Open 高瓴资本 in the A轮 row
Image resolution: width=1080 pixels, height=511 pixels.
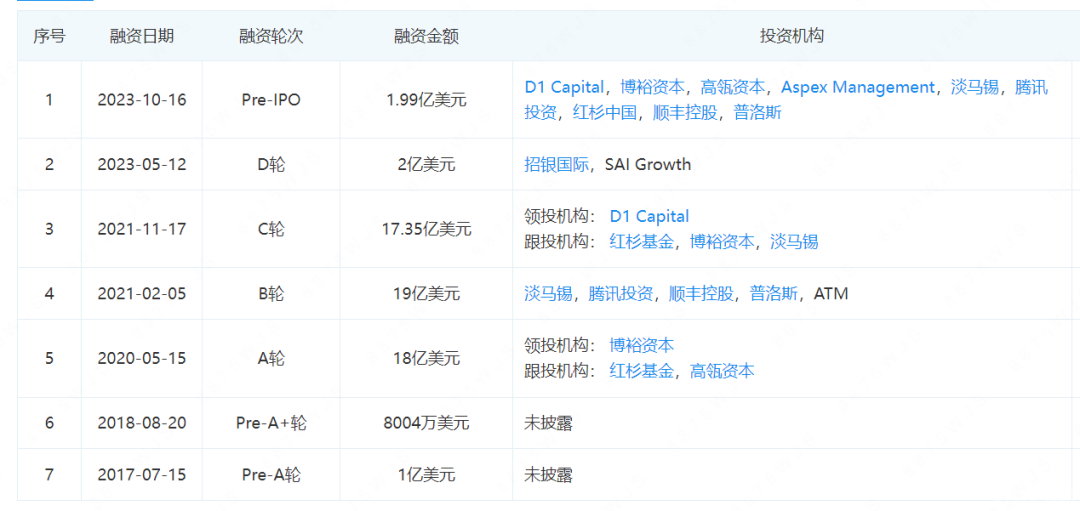[x=722, y=372]
